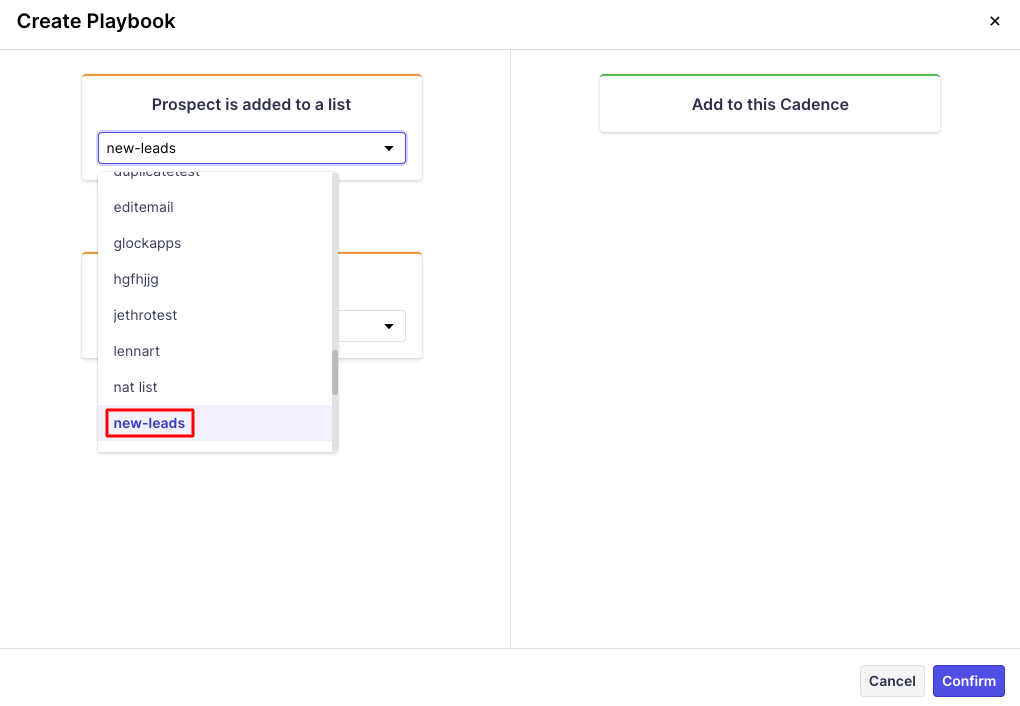The height and width of the screenshot is (706, 1020).
Task: Click the dropdown list scrollbar thumb
Action: 335,372
